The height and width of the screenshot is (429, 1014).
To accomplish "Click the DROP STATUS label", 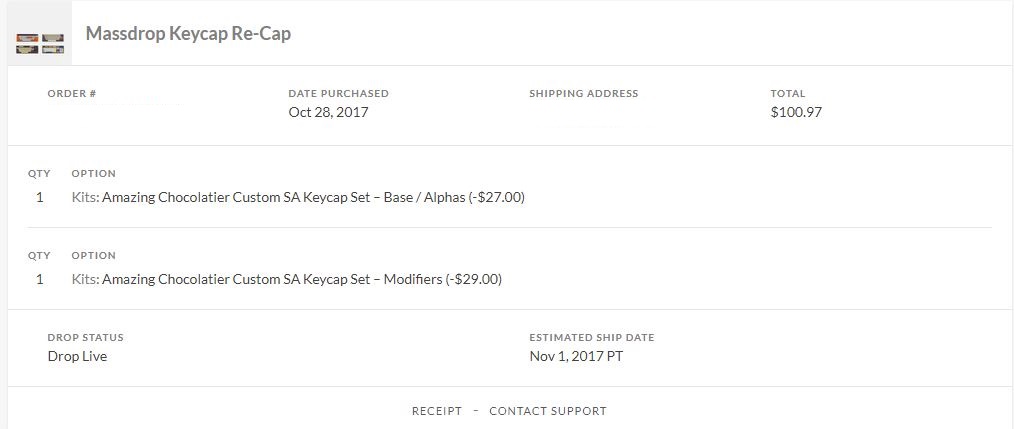I will [x=85, y=338].
